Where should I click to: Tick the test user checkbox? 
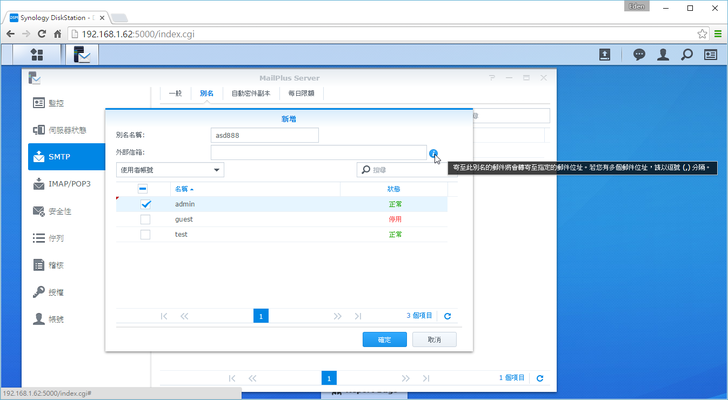[145, 234]
